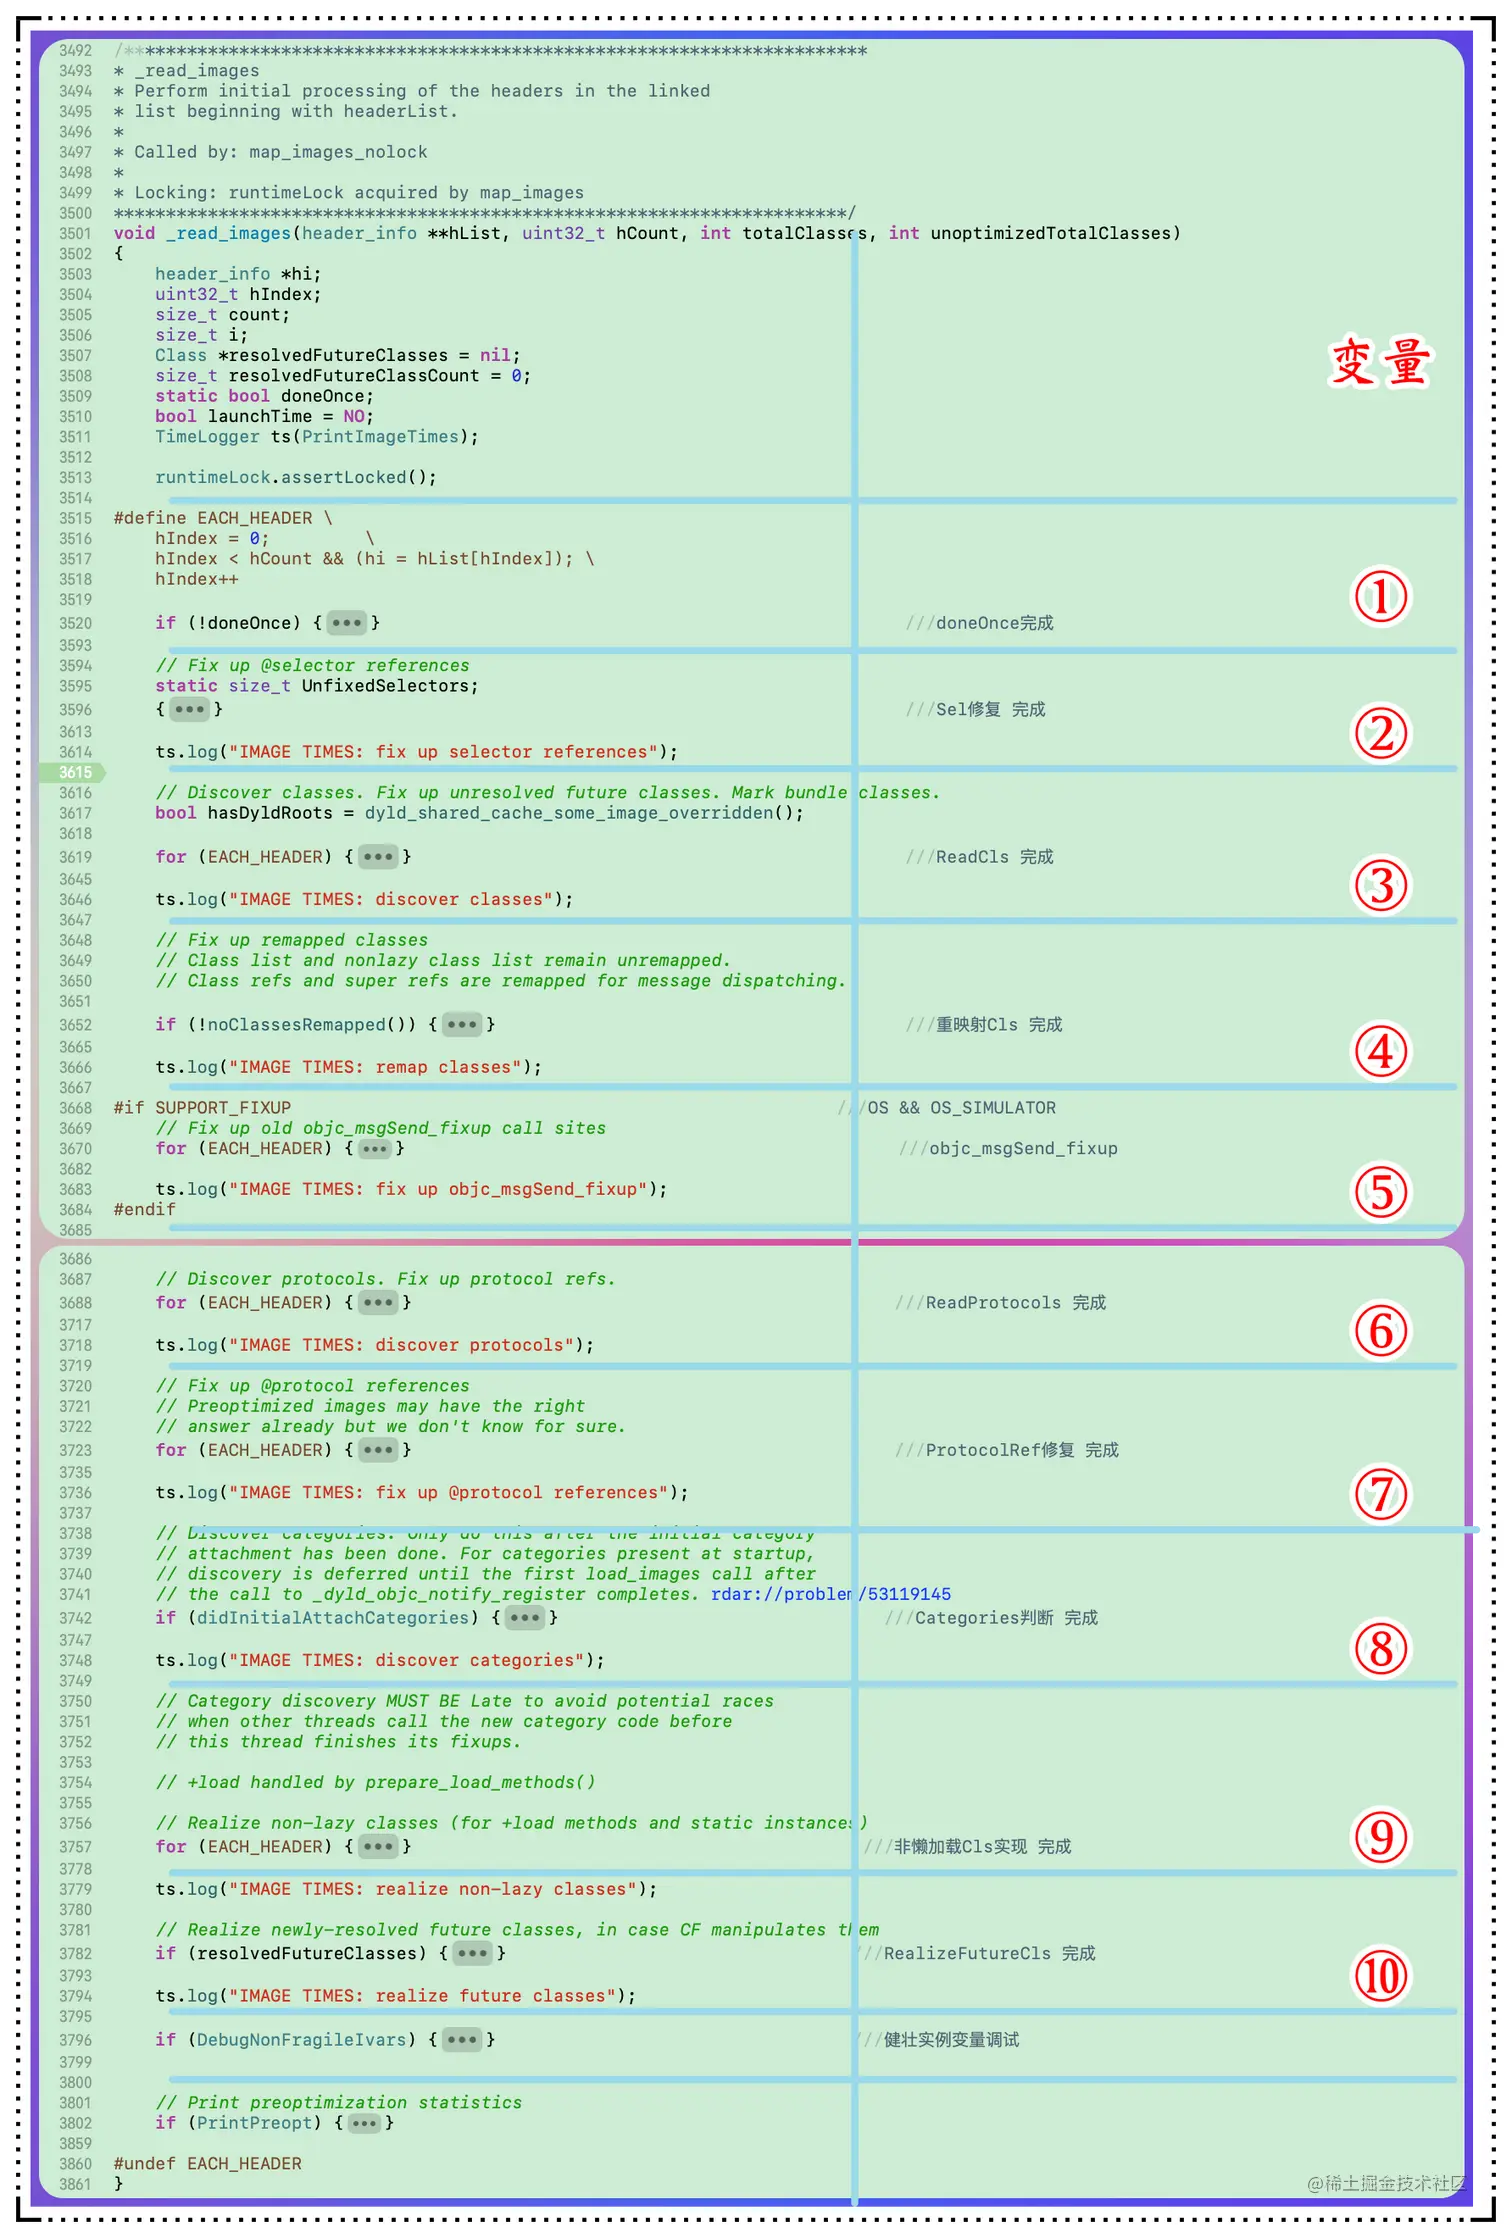This screenshot has height=2238, width=1512.
Task: Click 'static size_t UnfixedSelectors;' line
Action: 317,686
